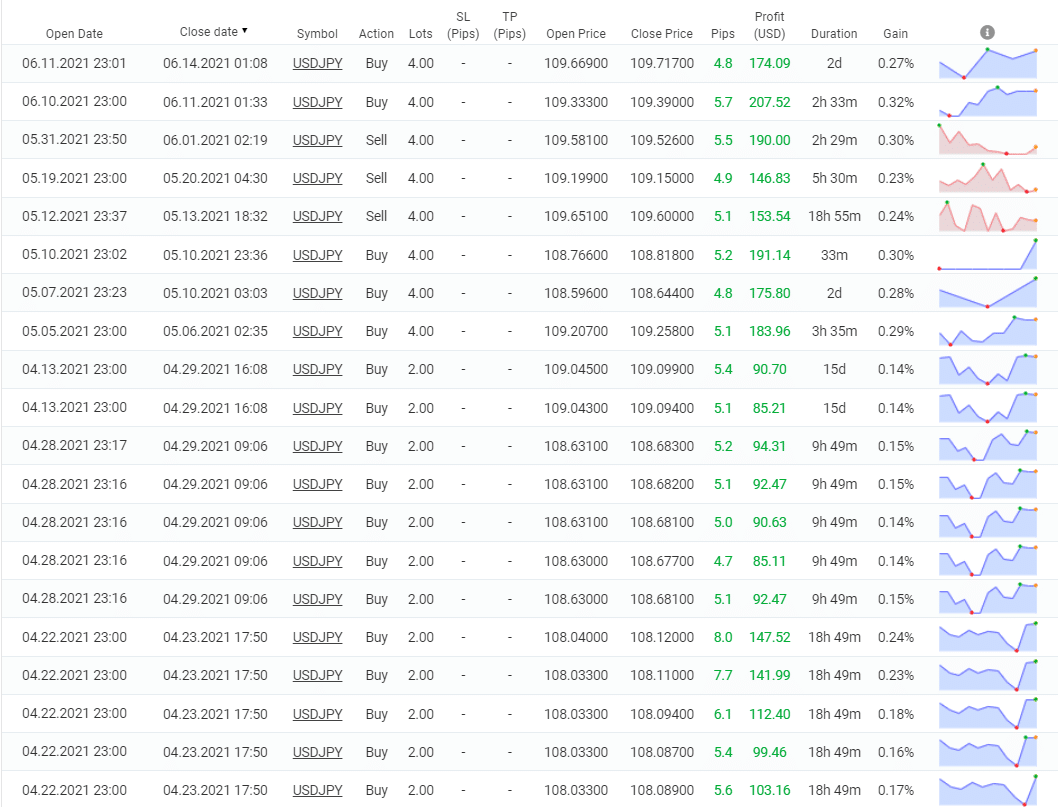Click the Symbol column header
Image resolution: width=1058 pixels, height=807 pixels.
[317, 33]
